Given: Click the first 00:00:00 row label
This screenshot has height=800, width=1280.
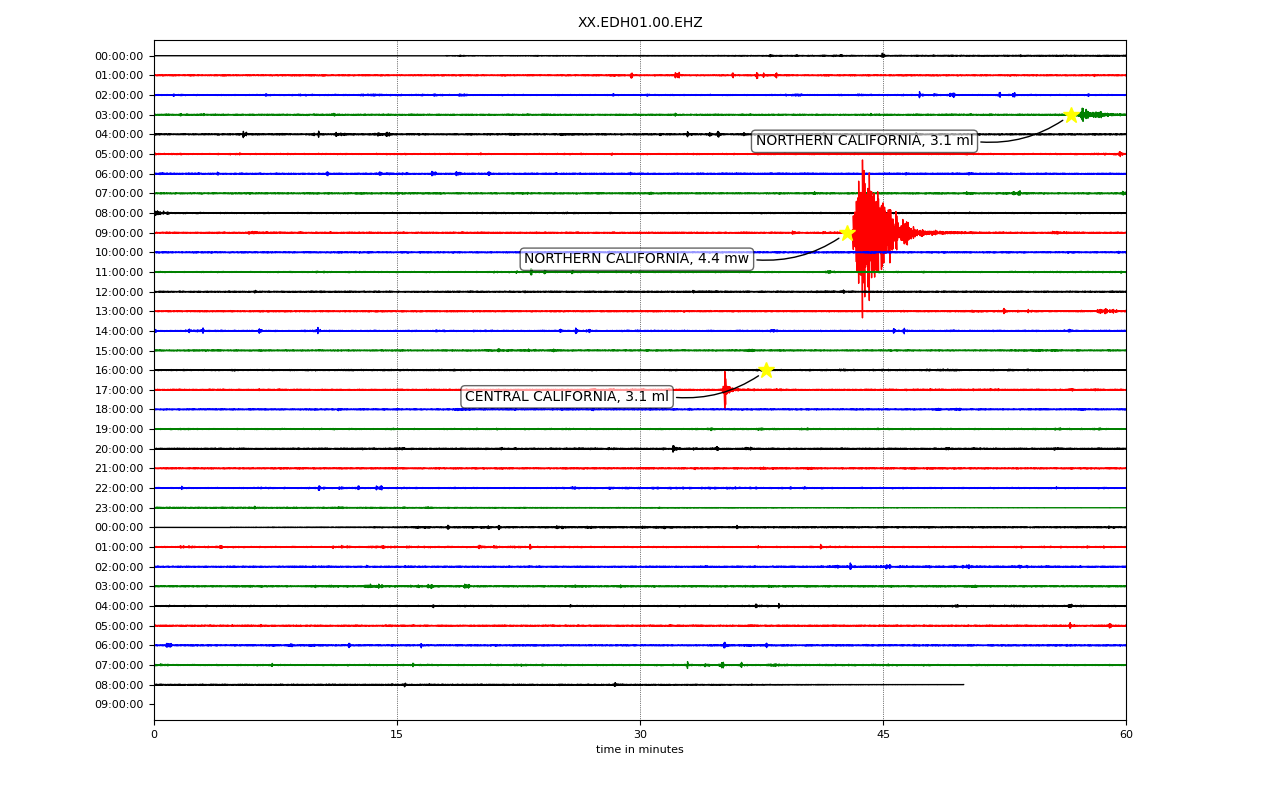Looking at the screenshot, I should (119, 56).
